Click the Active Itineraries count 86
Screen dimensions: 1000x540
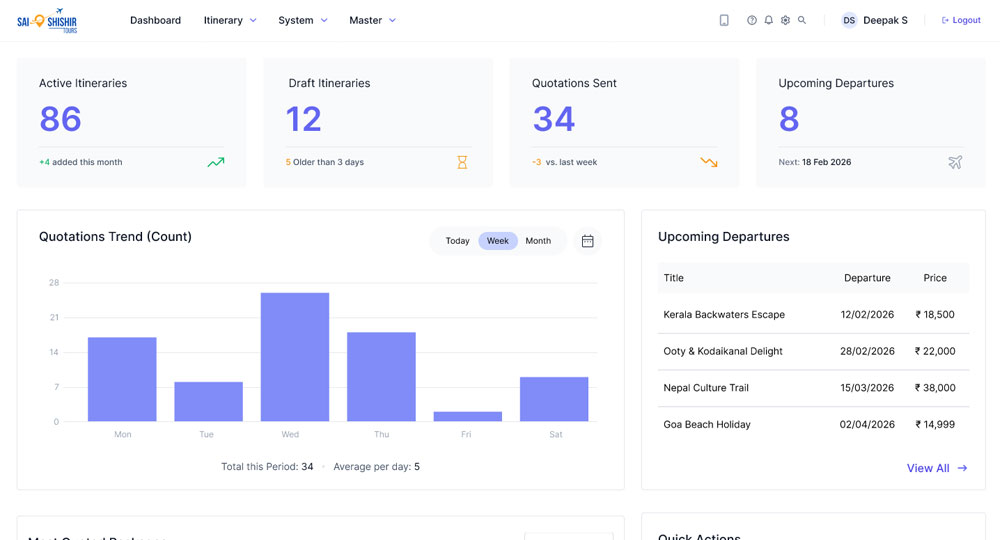coord(61,119)
